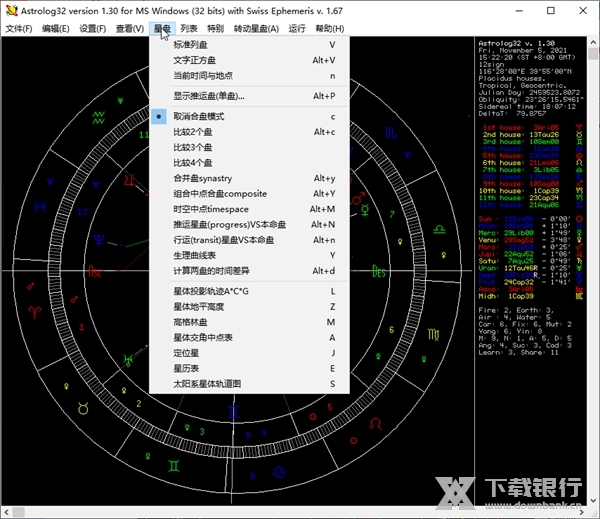Click the blue Cancer sign glyph

279,472
